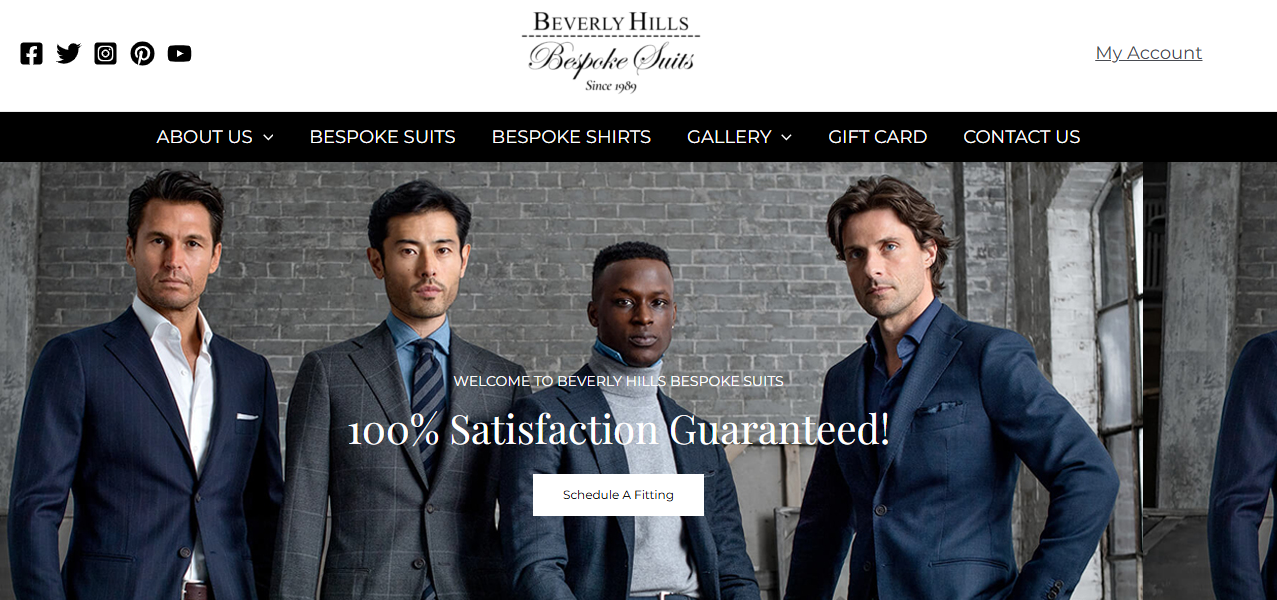Expand the About Us dropdown chevron
Screen dimensions: 1277x600
pyautogui.click(x=268, y=137)
